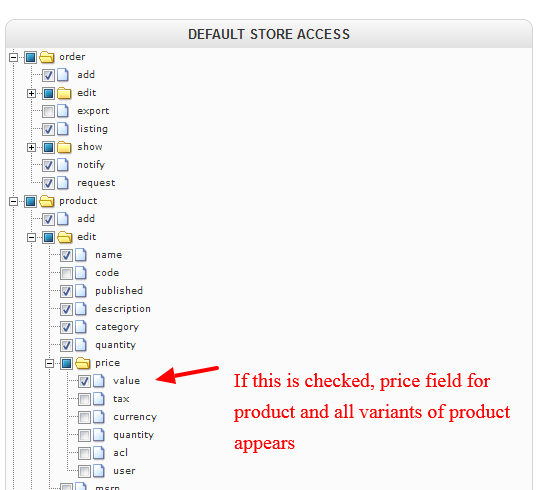Toggle the order show tri-state checkbox
The height and width of the screenshot is (490, 537).
coord(48,147)
